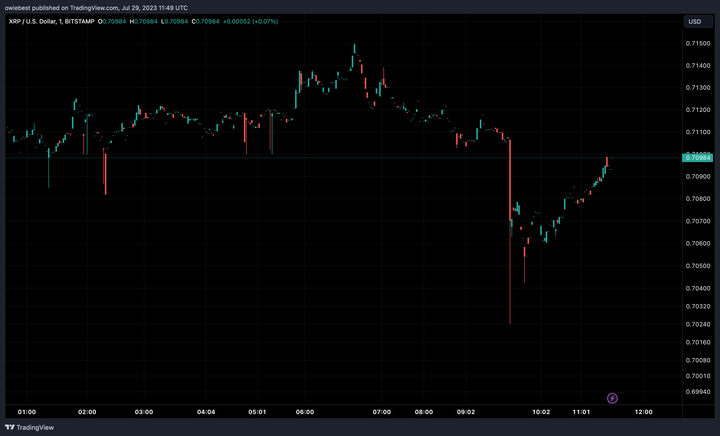
Task: Click the 02:00 time axis label
Action: coord(87,412)
